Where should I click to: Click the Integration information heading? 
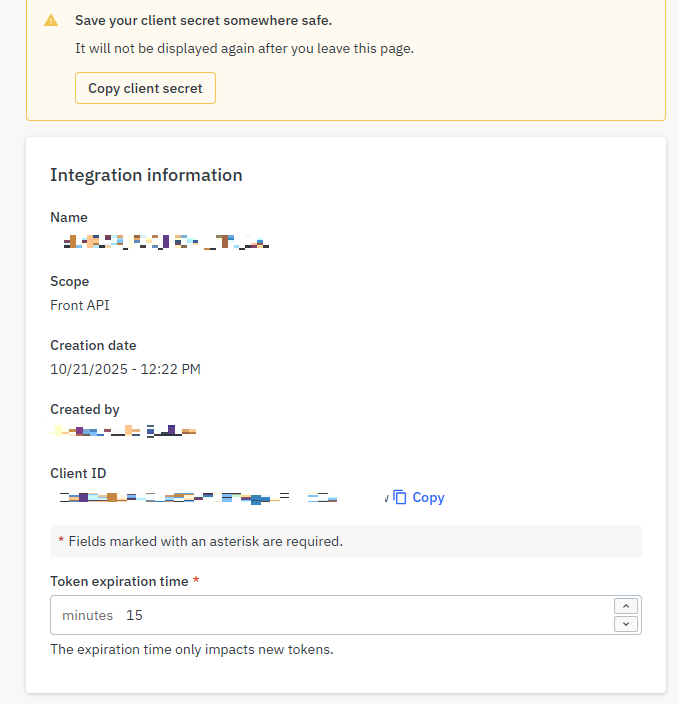tap(146, 175)
